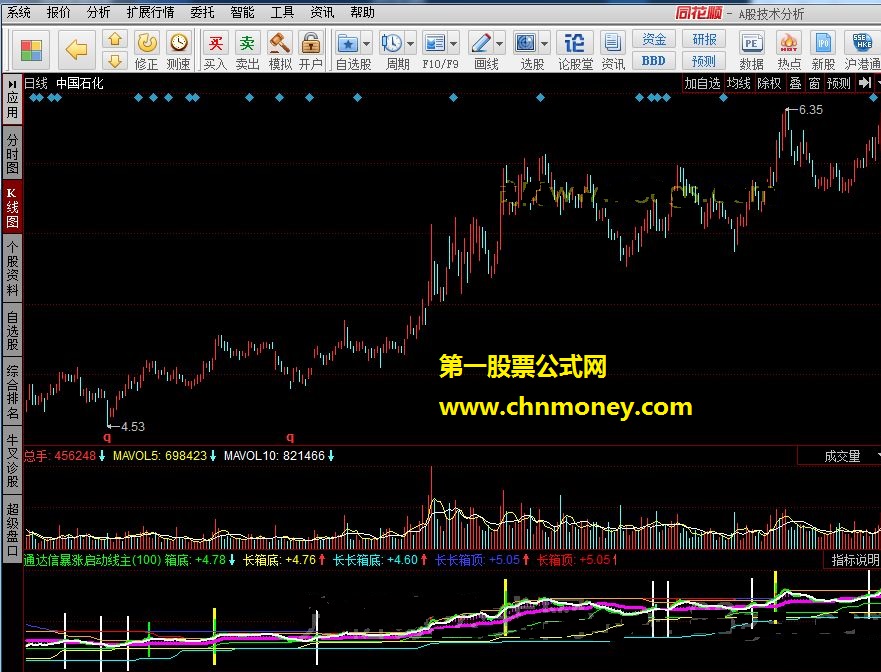
Task: Open the 资讯 news toolbar icon
Action: pos(612,51)
